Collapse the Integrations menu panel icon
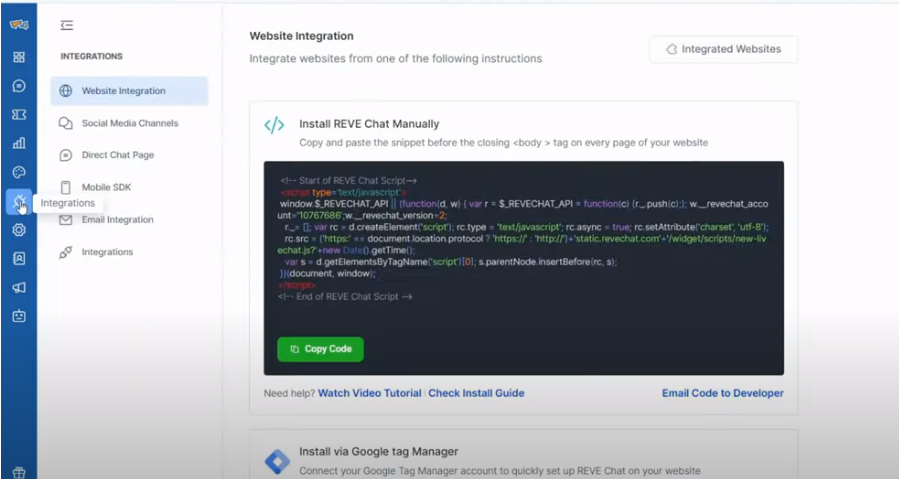 (x=67, y=25)
